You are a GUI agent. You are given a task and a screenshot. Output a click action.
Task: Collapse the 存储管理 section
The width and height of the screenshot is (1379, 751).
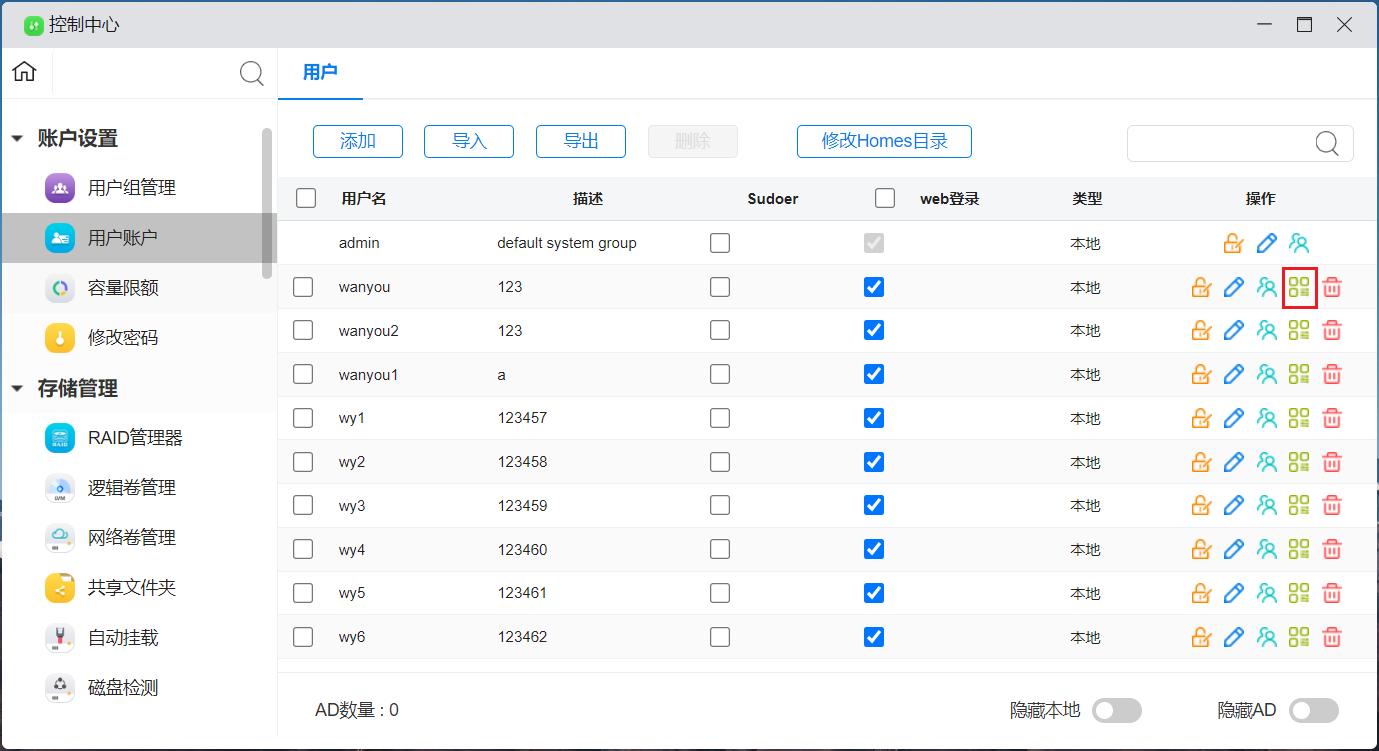(x=17, y=389)
